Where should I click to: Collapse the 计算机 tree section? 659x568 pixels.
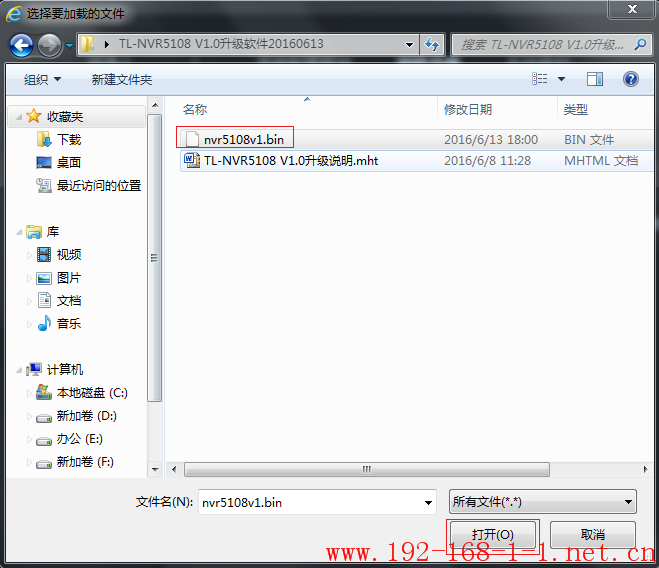[19, 370]
